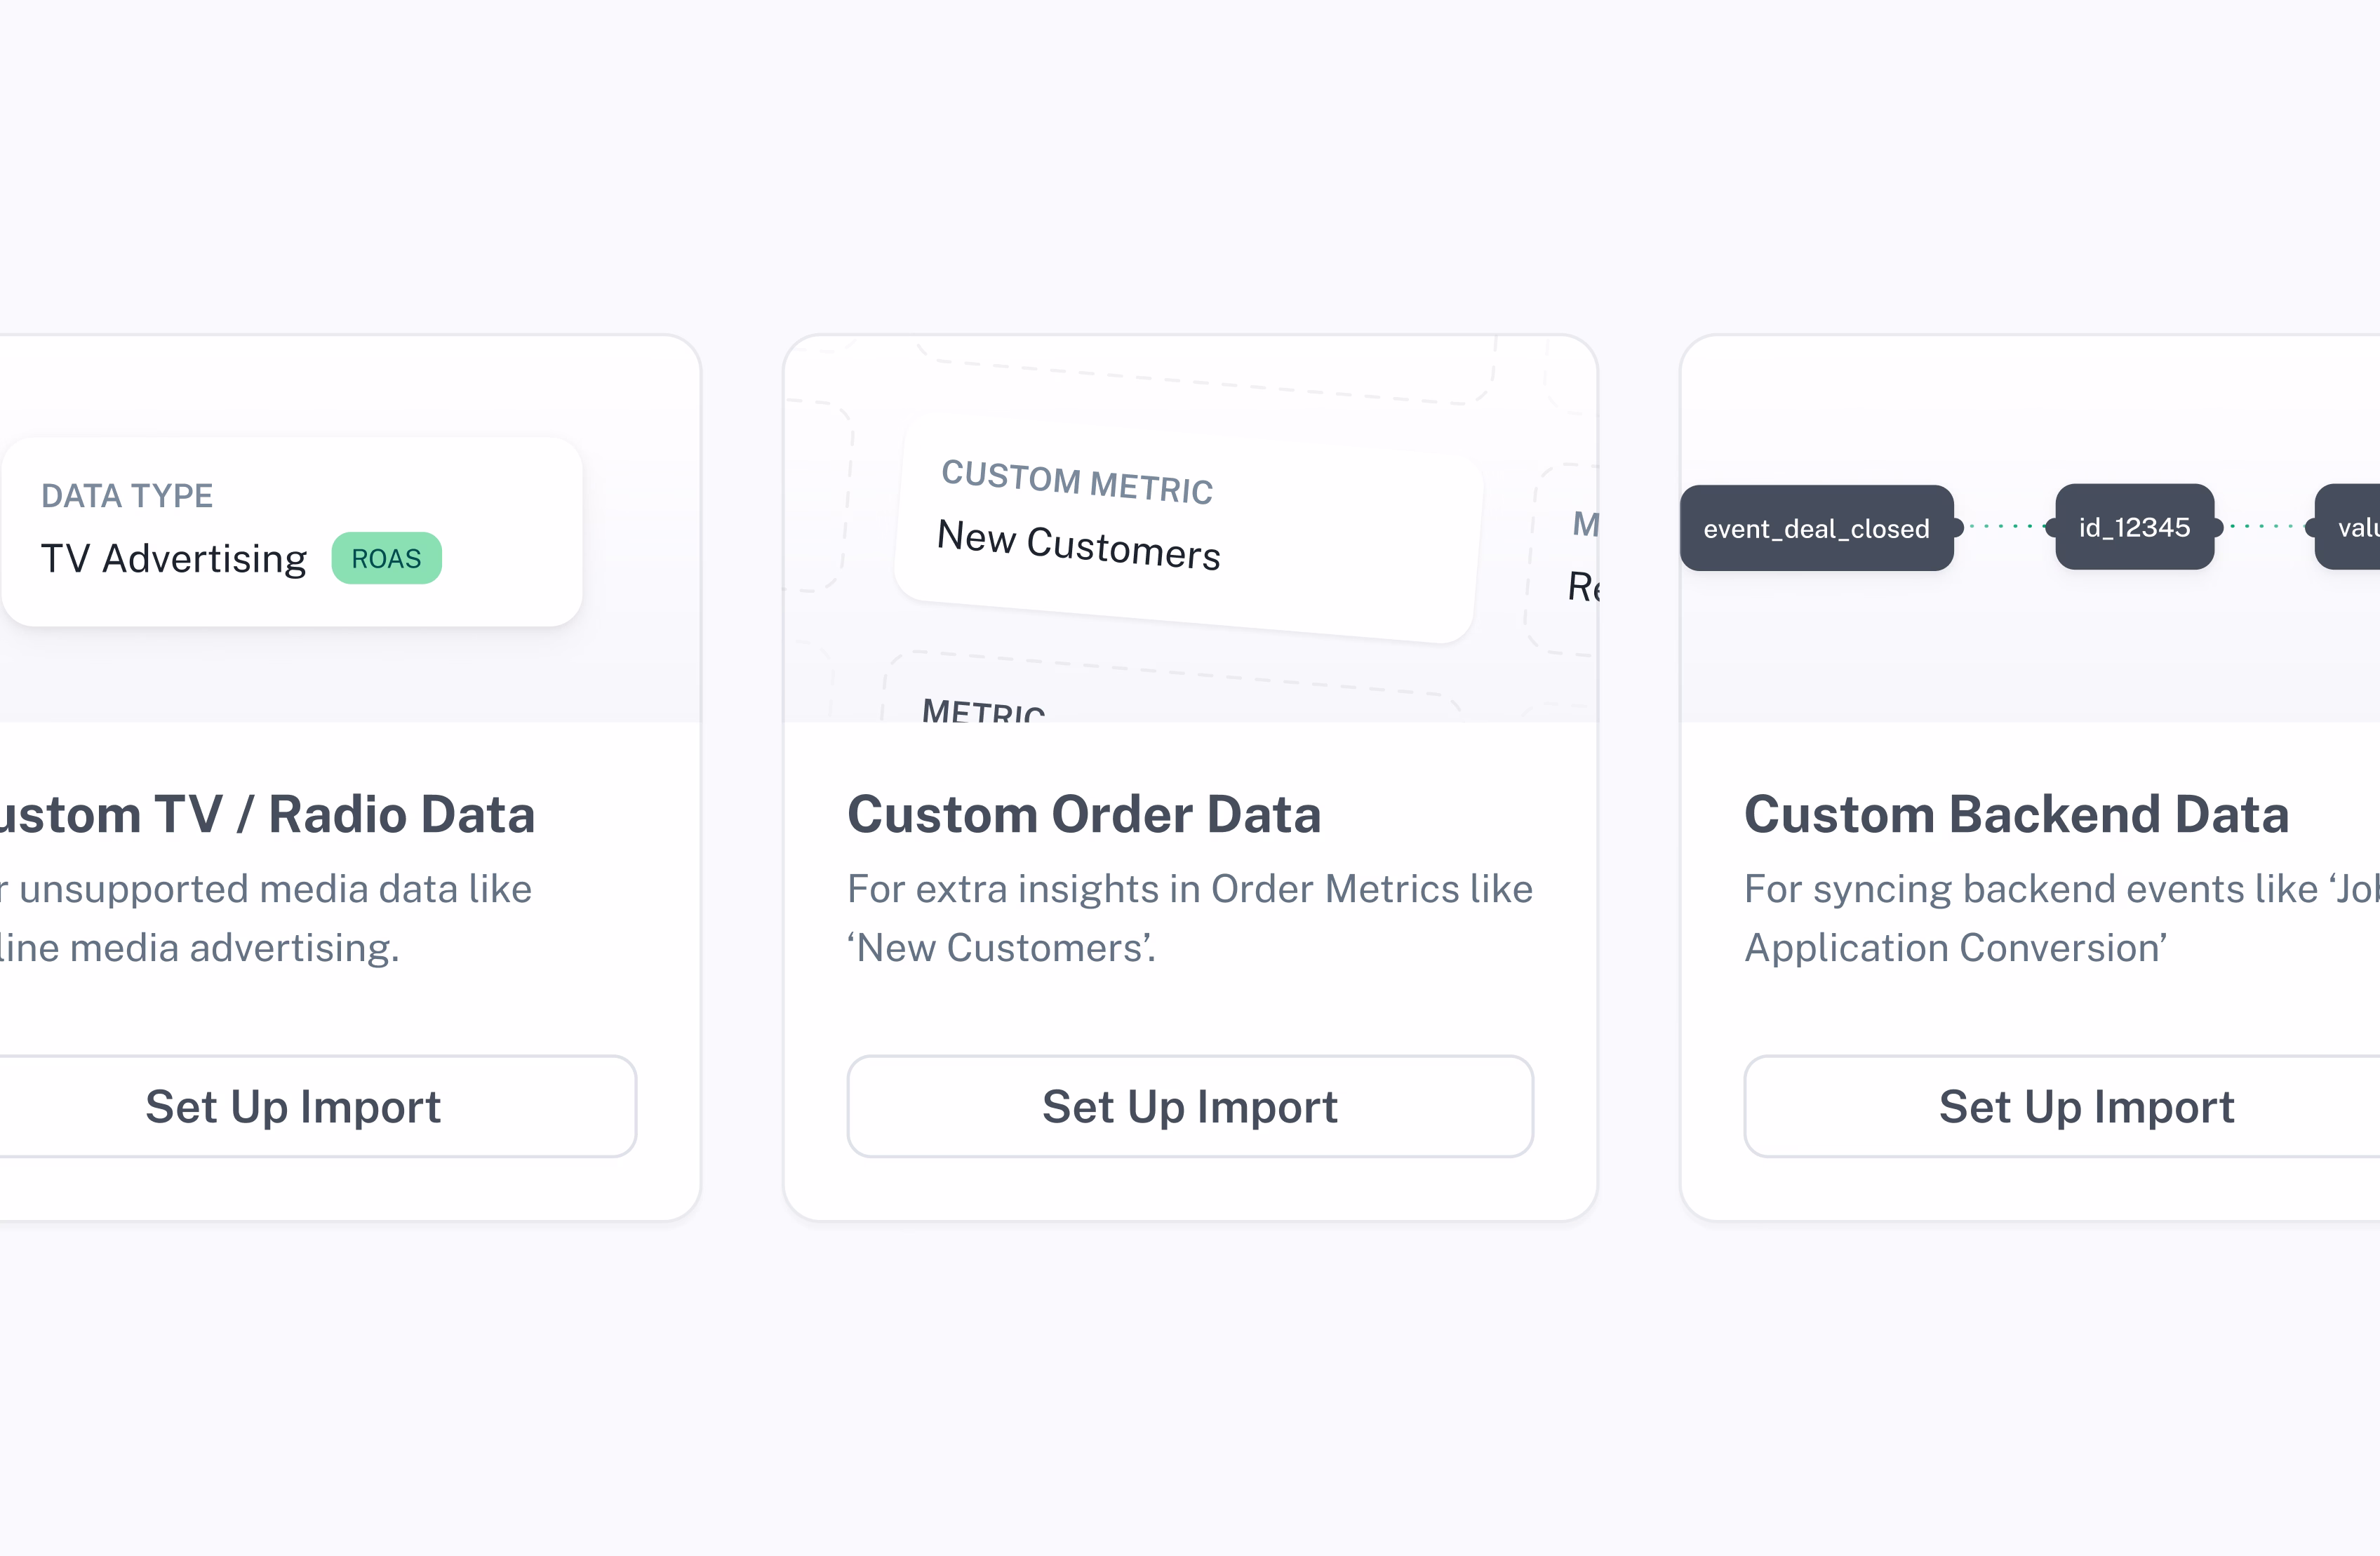The image size is (2380, 1556).
Task: Click the 'unsupported media data like' description line
Action: point(266,888)
